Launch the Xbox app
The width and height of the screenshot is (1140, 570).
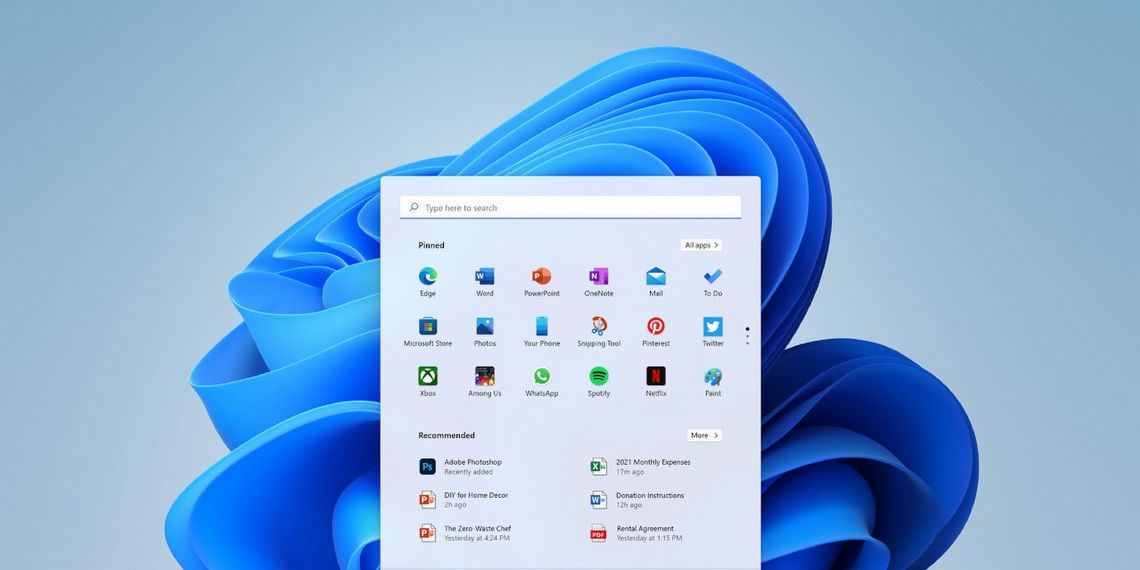(x=428, y=382)
